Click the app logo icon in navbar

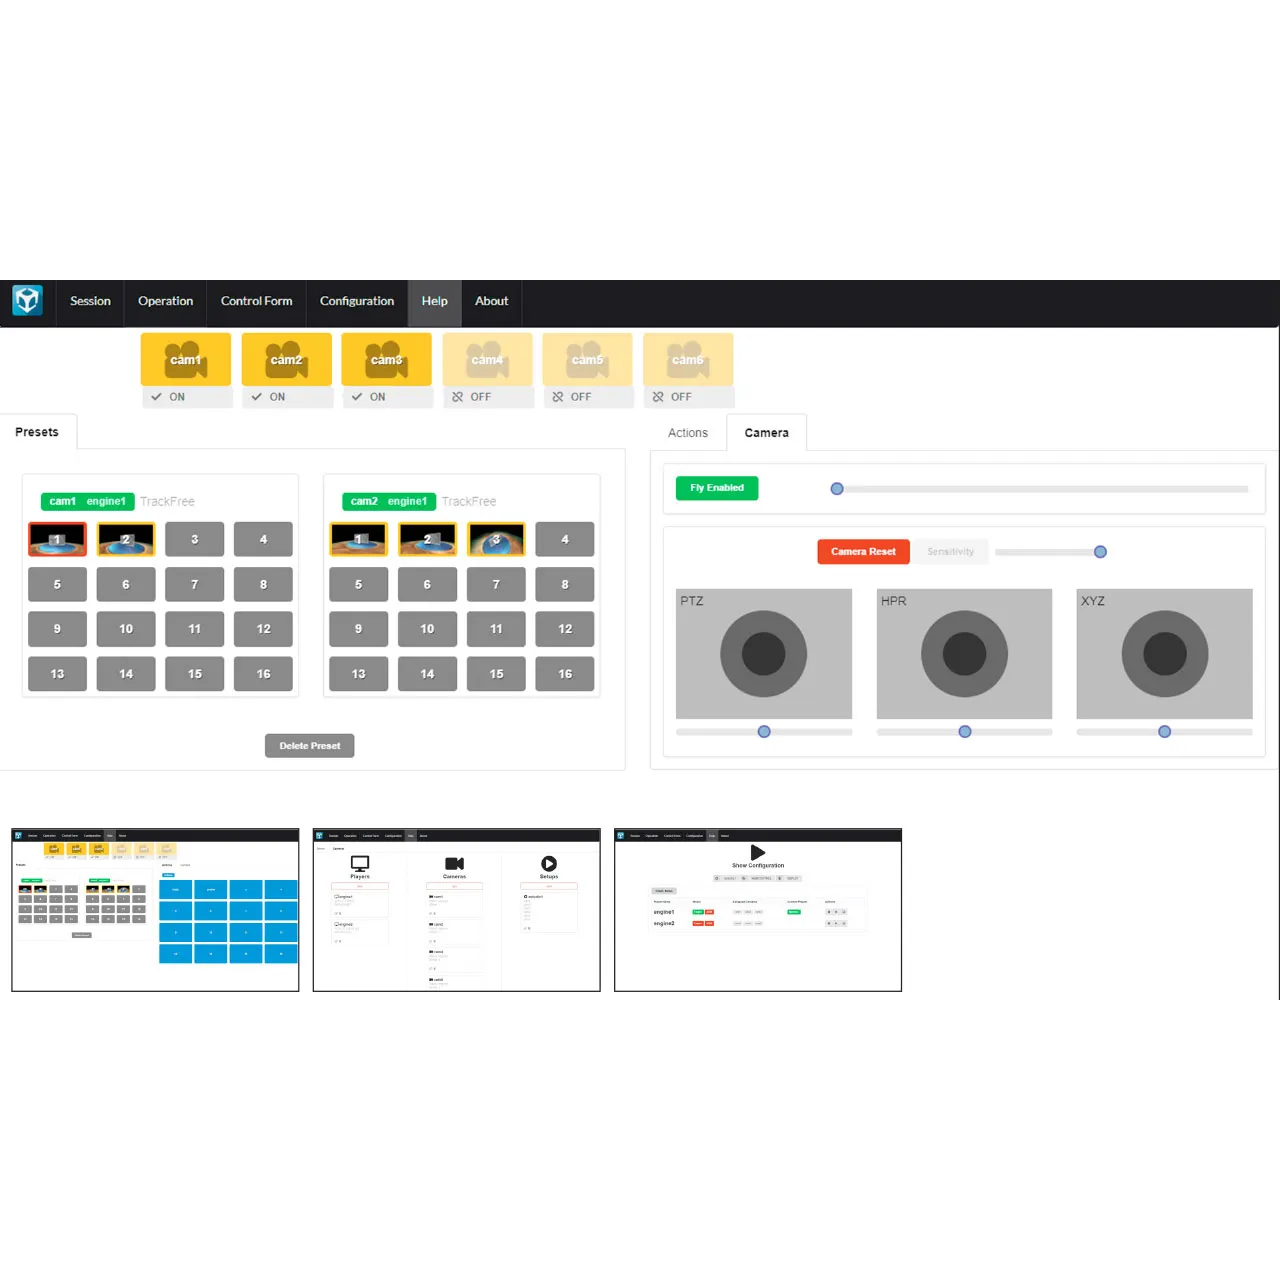pyautogui.click(x=27, y=300)
